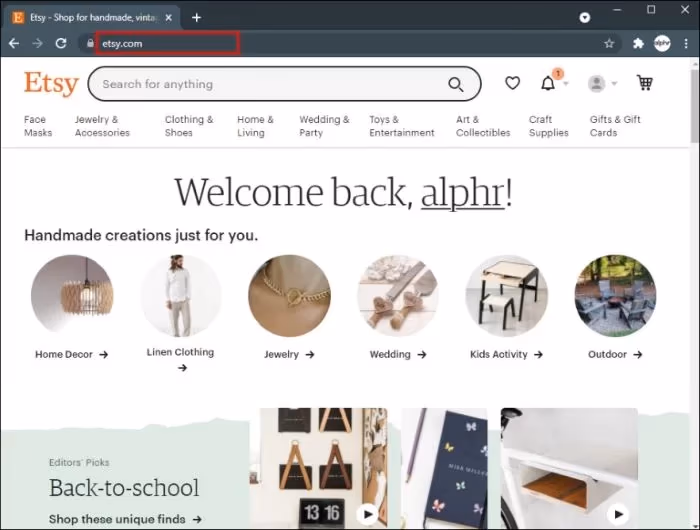Open a new browser tab

pos(196,17)
